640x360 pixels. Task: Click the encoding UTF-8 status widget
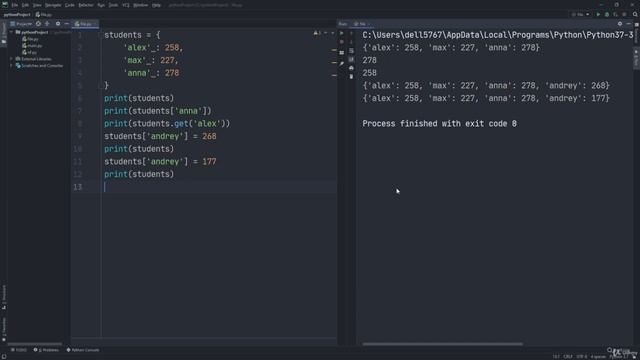[581, 356]
